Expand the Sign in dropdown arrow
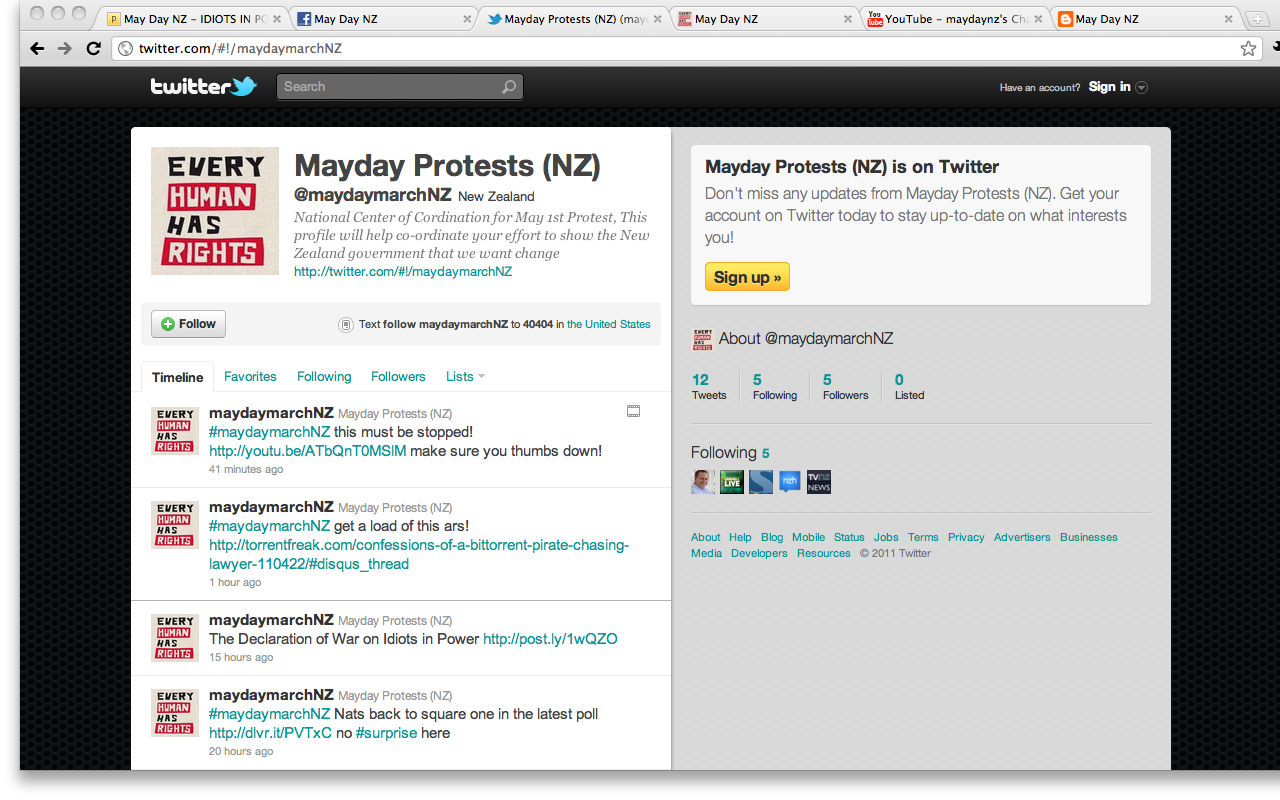1280x800 pixels. pos(1142,87)
